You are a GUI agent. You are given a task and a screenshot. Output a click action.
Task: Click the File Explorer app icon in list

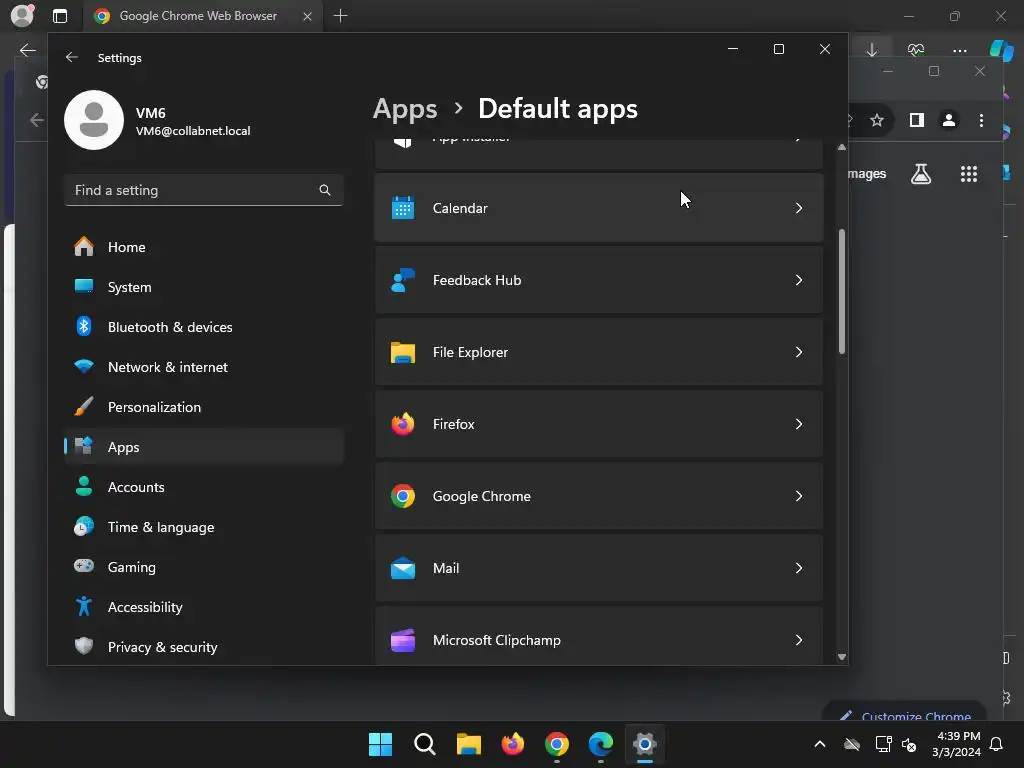click(x=403, y=352)
